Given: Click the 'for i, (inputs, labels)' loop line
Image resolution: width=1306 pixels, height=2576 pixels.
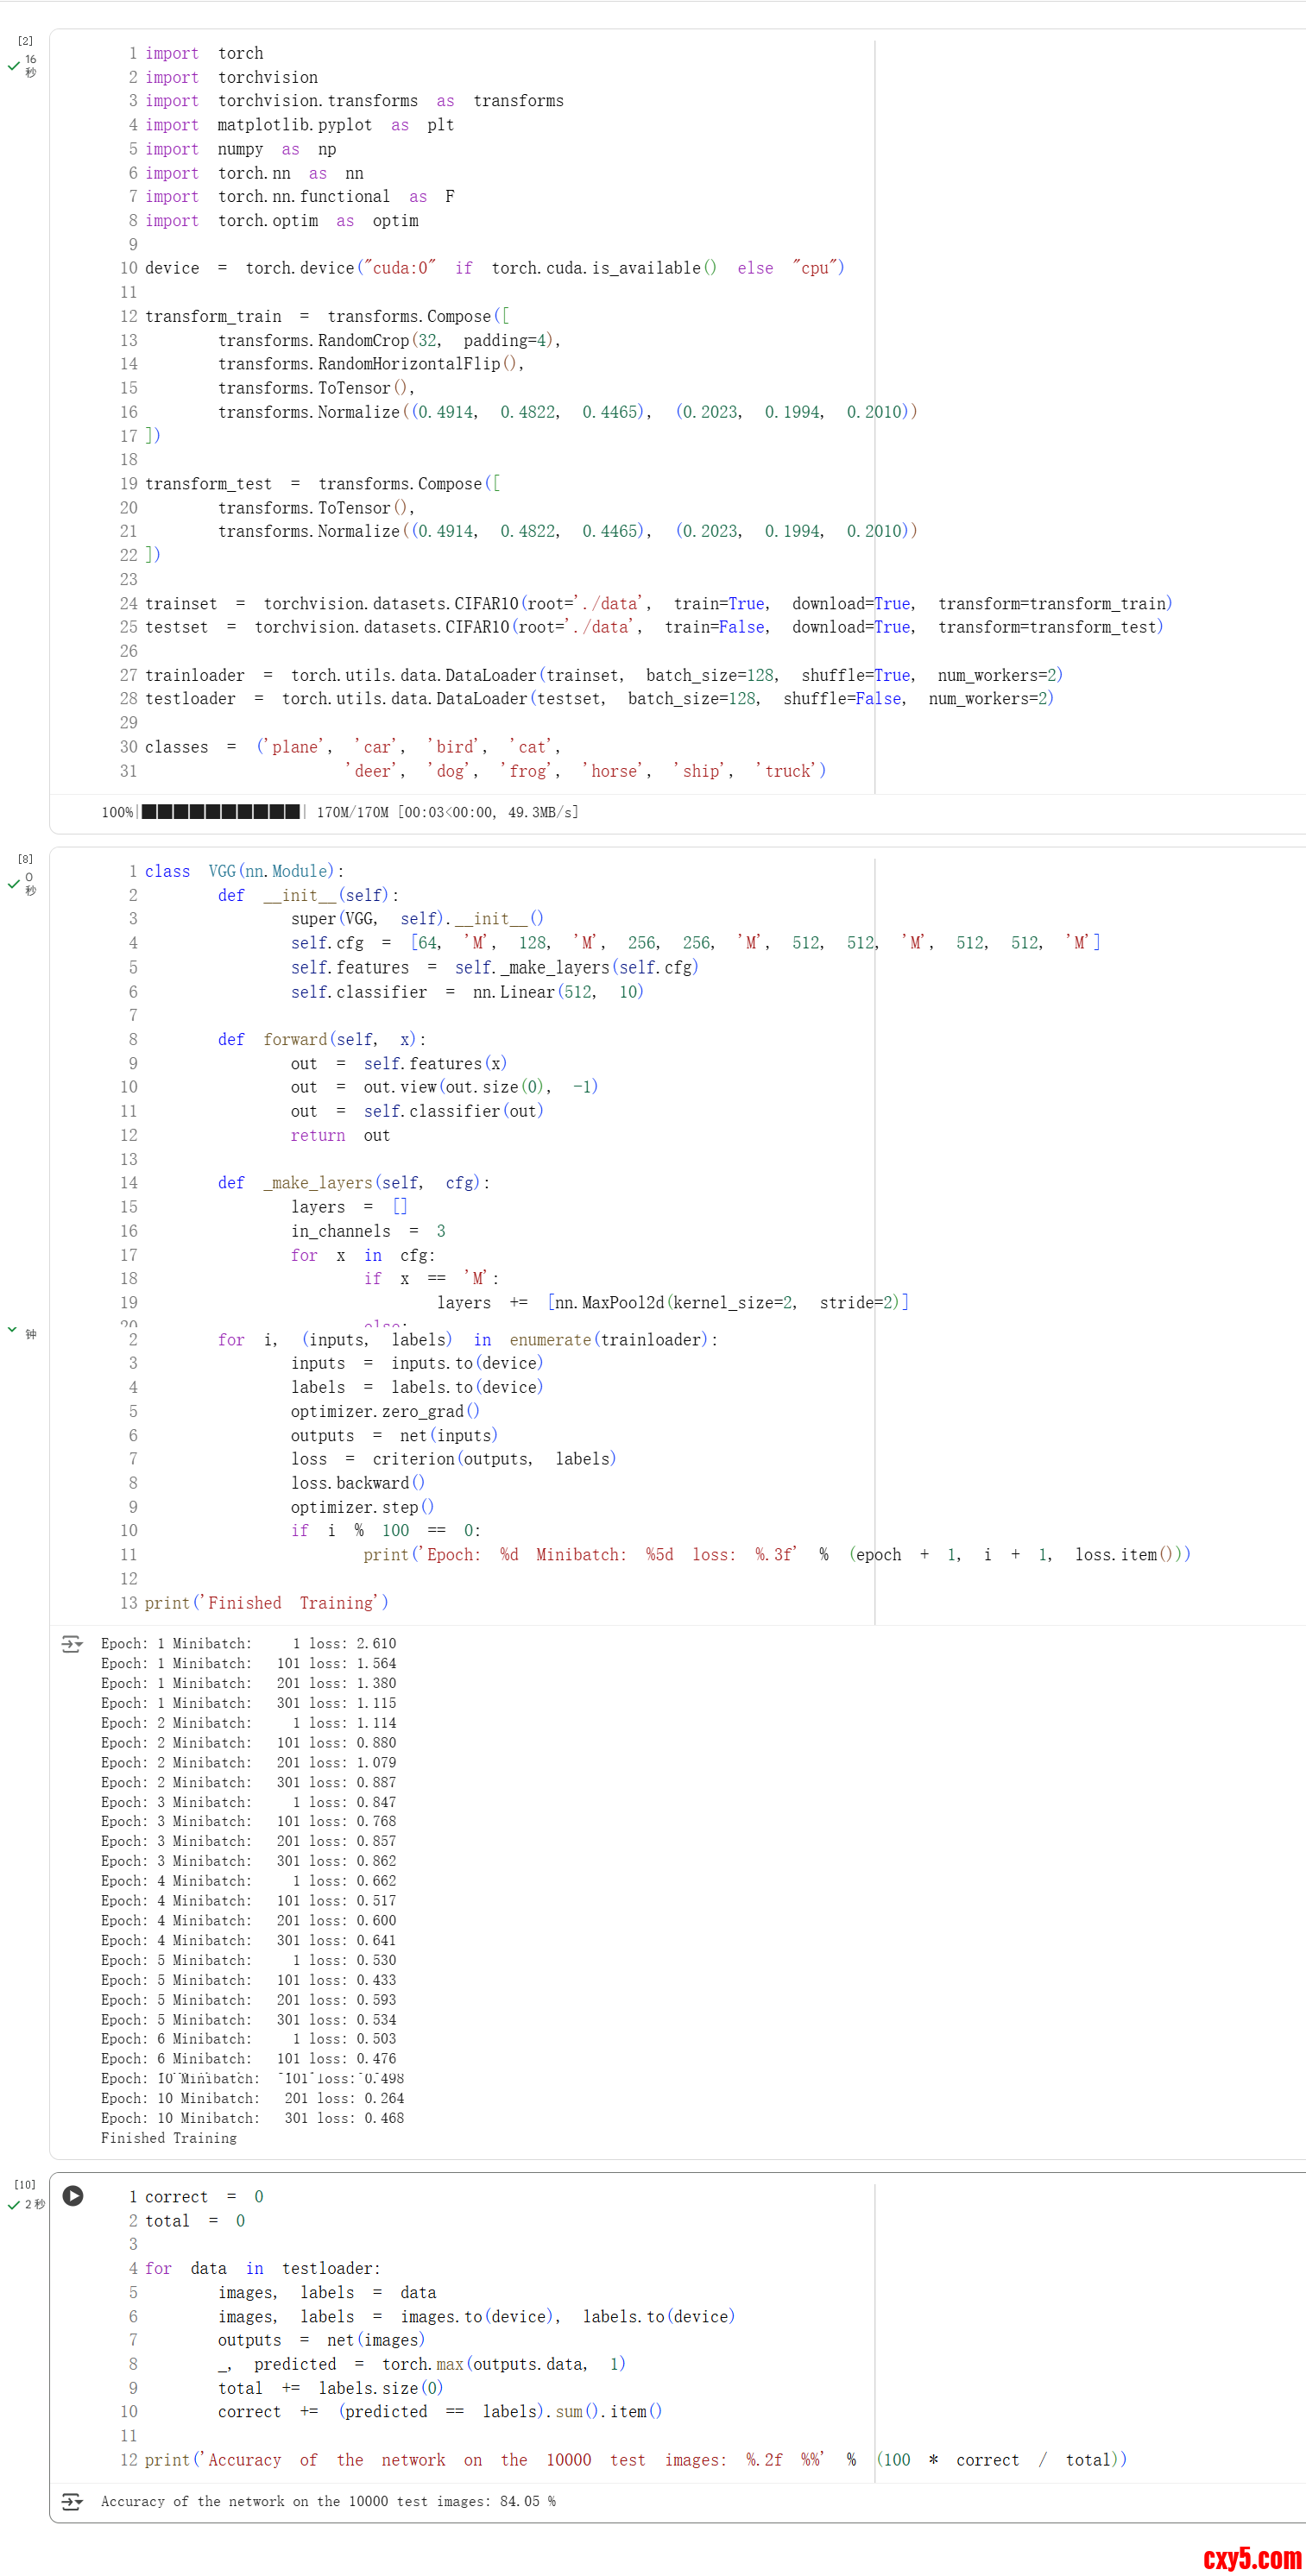Looking at the screenshot, I should point(468,1339).
